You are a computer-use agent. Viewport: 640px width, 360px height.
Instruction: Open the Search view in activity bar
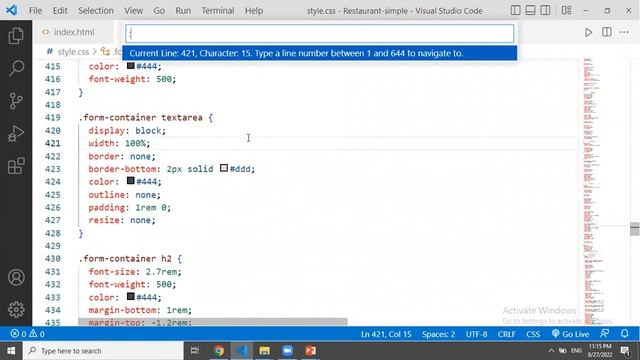click(16, 68)
